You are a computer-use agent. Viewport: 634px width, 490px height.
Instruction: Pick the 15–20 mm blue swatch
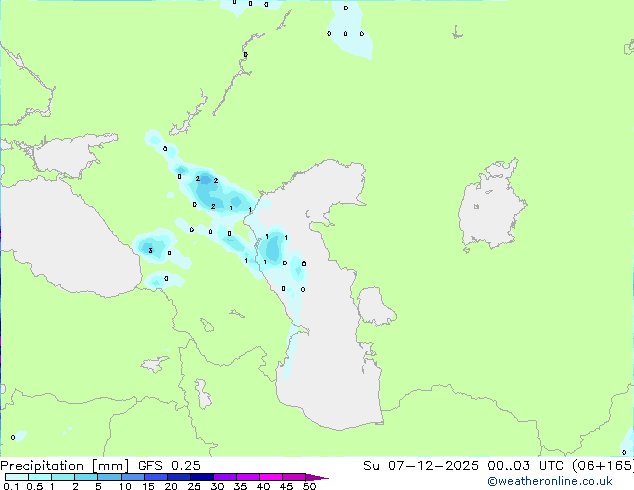coord(156,477)
